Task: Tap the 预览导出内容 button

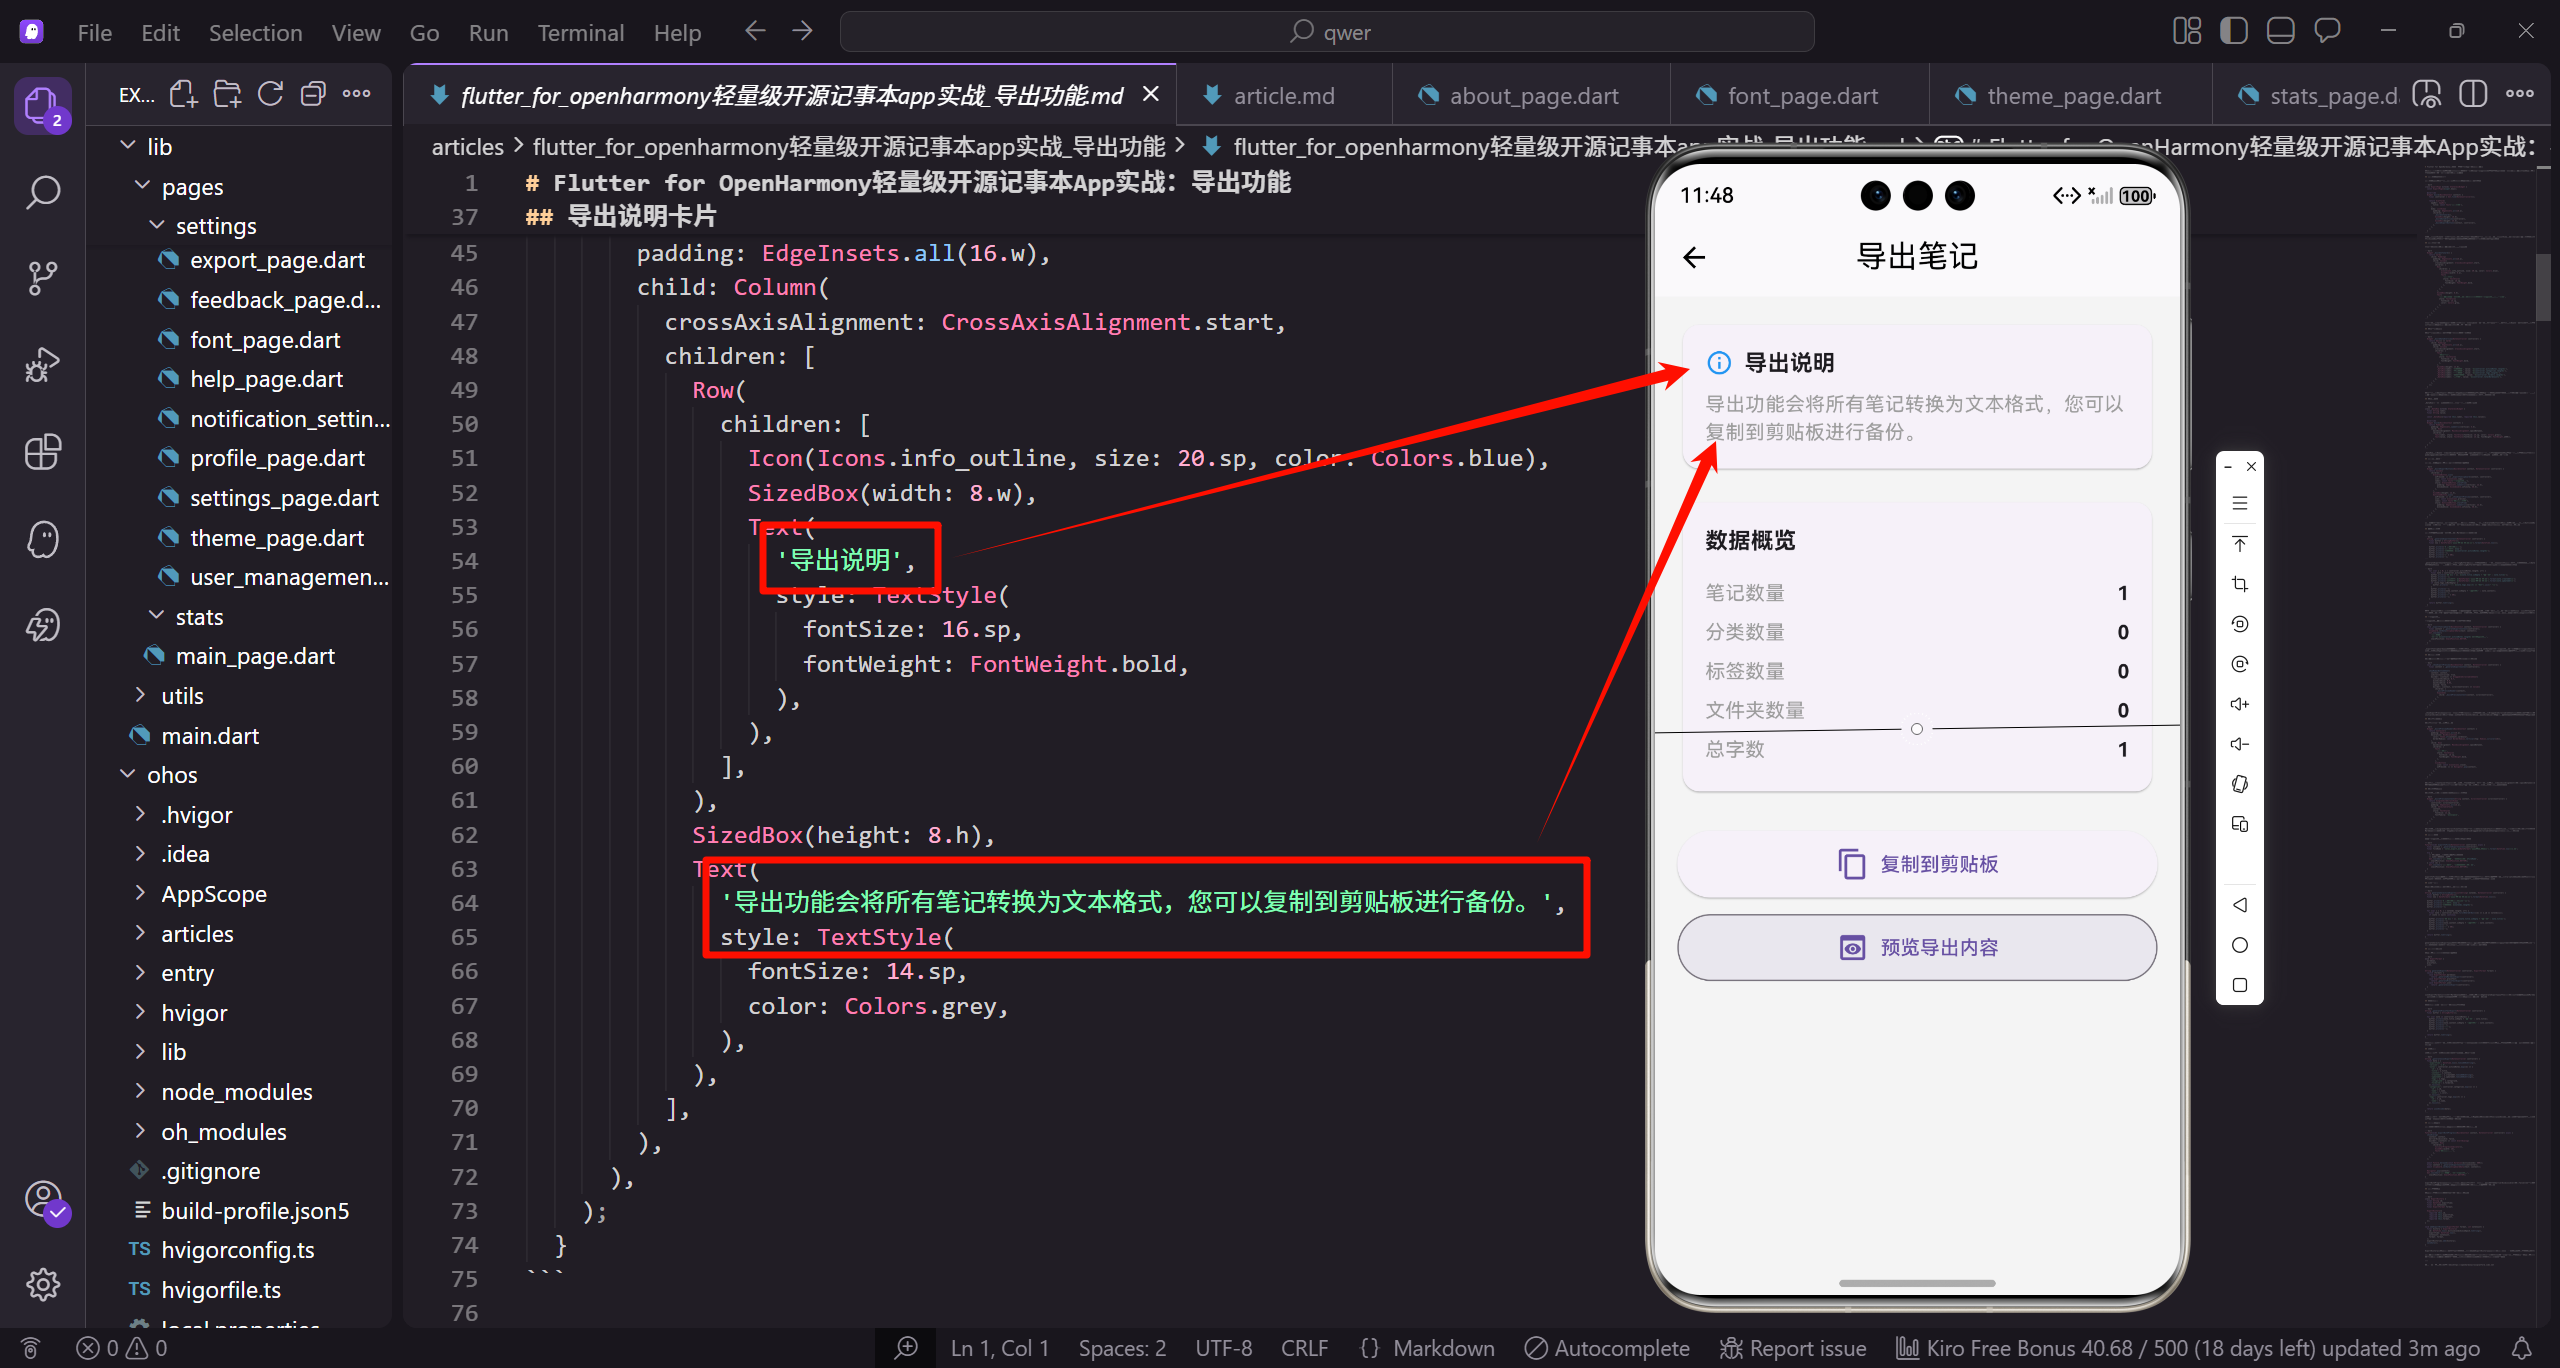Action: (1916, 947)
